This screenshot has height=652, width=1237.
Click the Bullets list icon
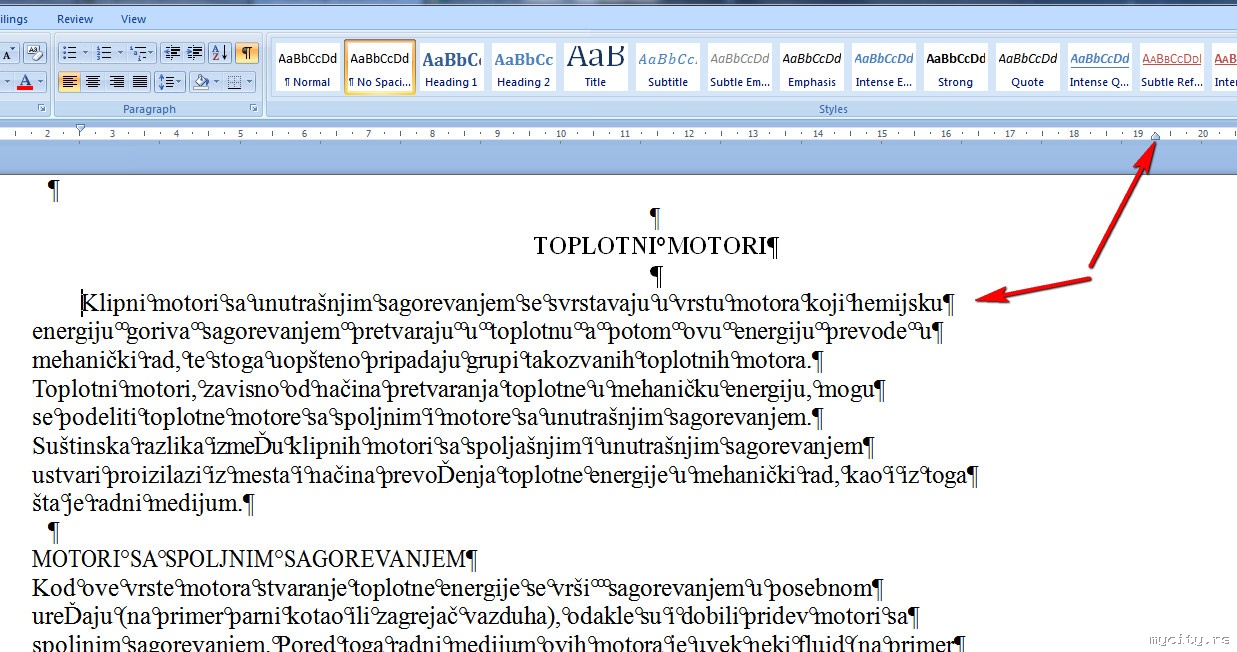pyautogui.click(x=68, y=52)
